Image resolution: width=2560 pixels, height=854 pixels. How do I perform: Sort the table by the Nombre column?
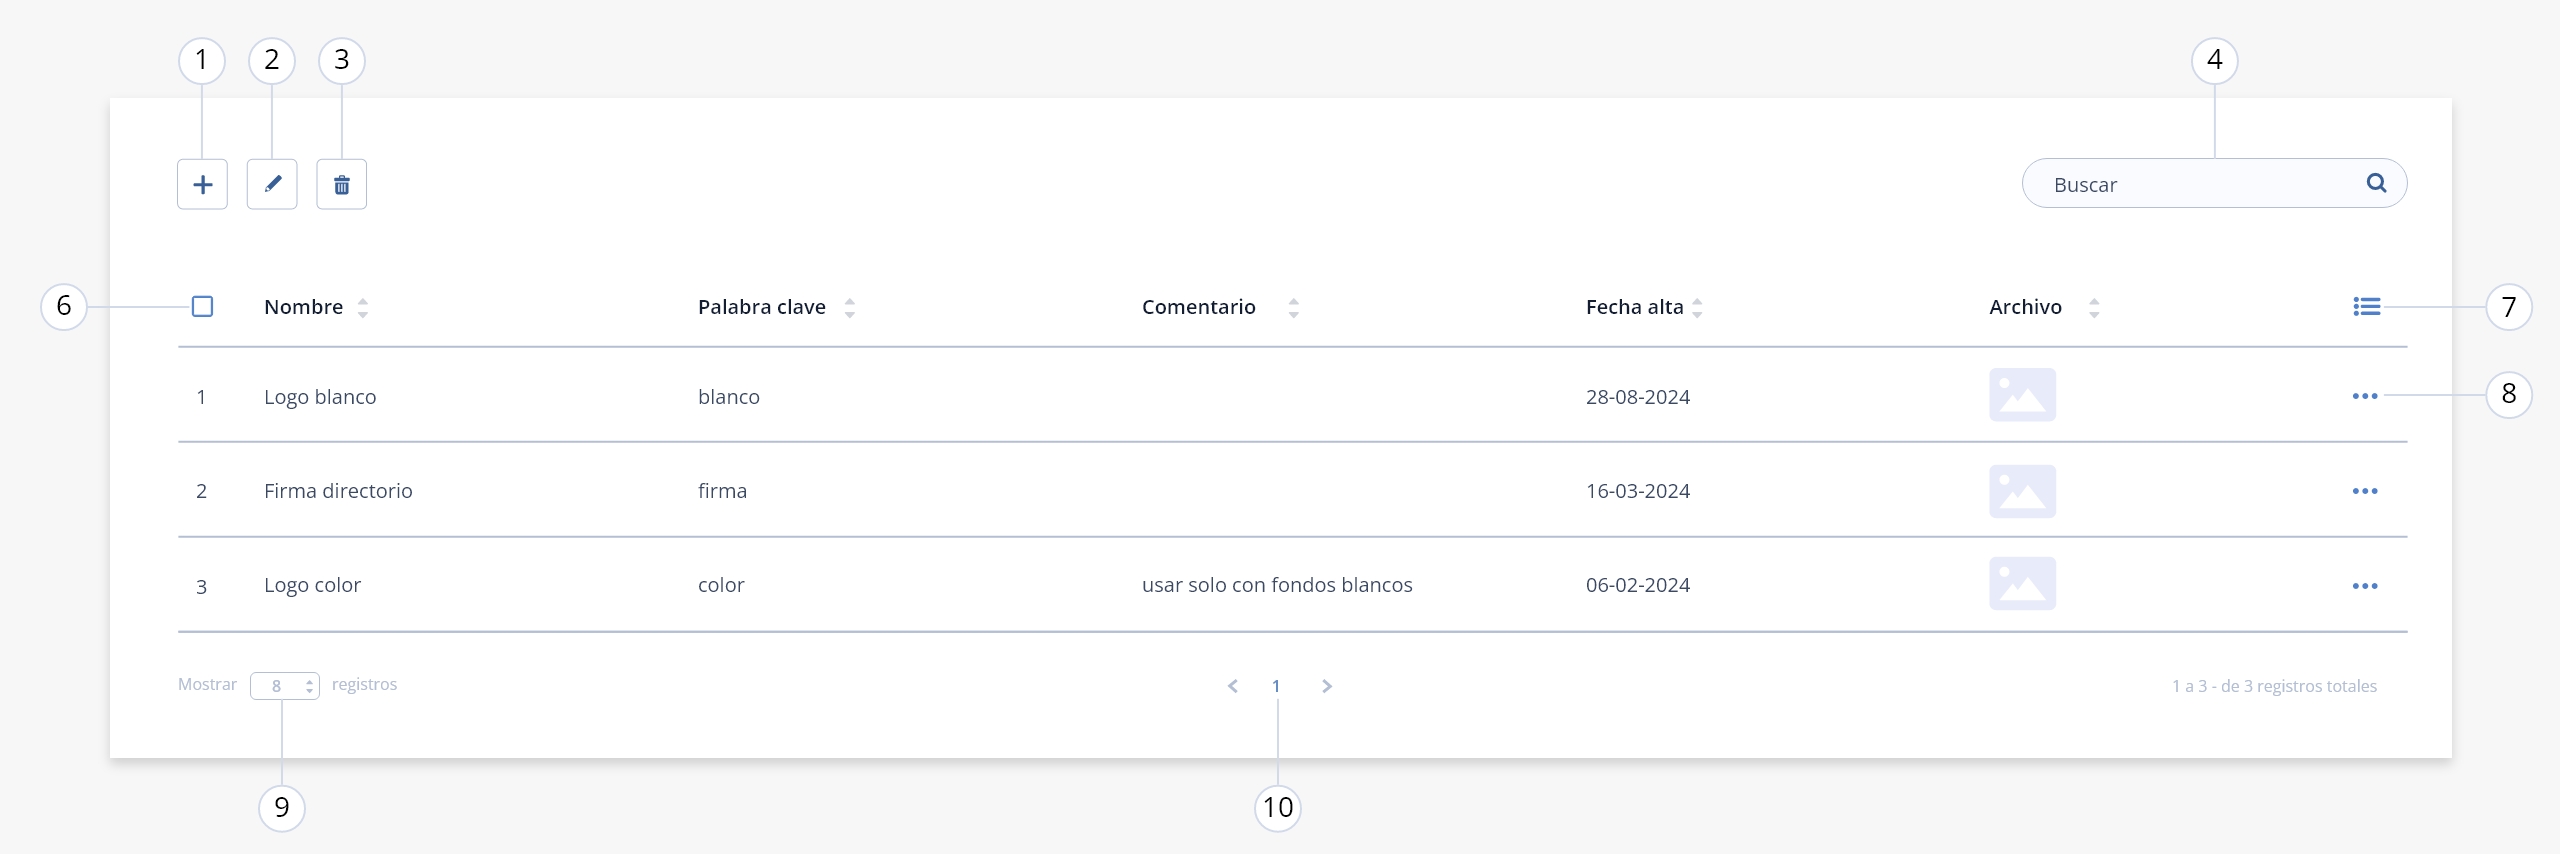(363, 308)
